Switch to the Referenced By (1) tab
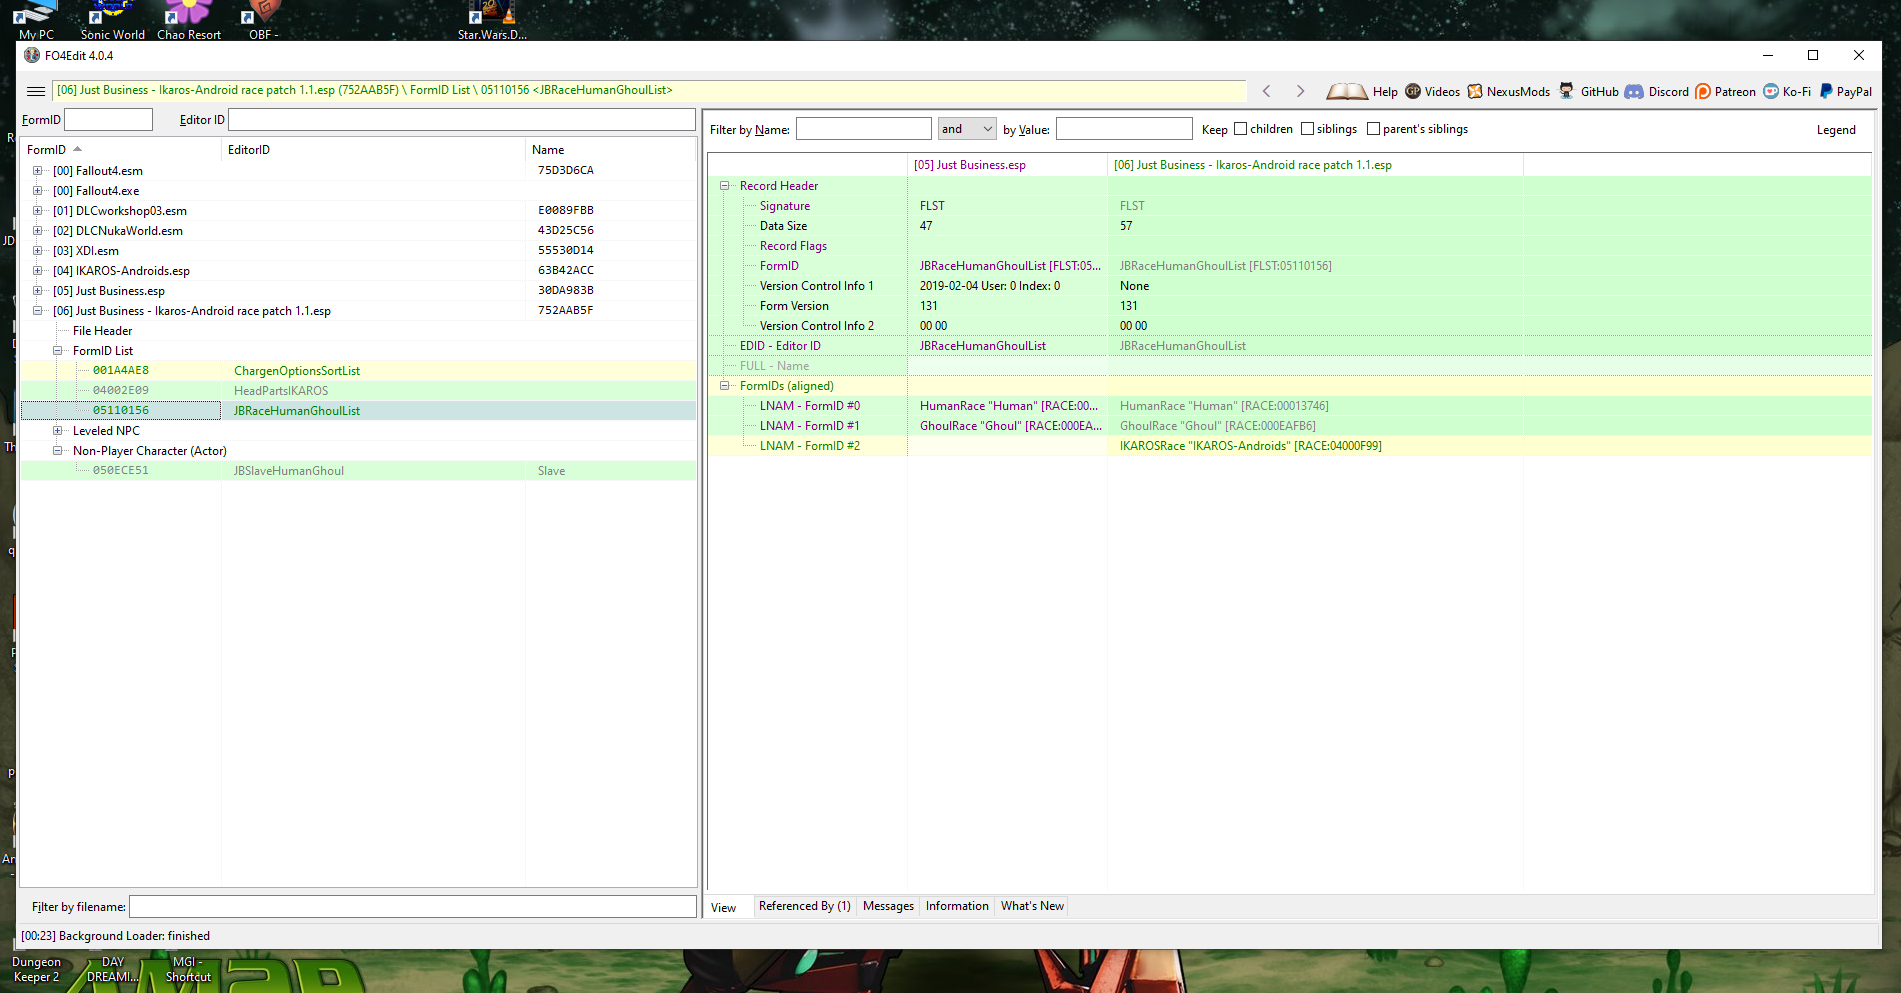This screenshot has height=993, width=1901. [804, 906]
